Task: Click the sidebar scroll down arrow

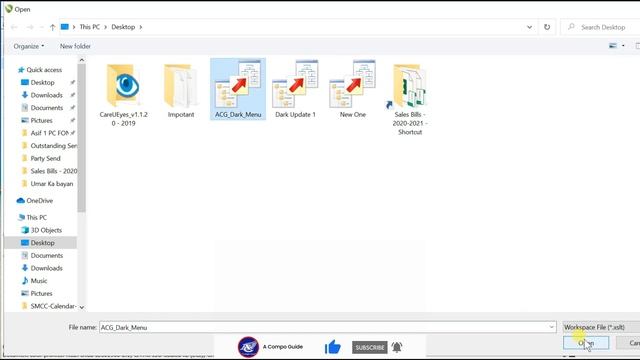Action: click(x=81, y=307)
